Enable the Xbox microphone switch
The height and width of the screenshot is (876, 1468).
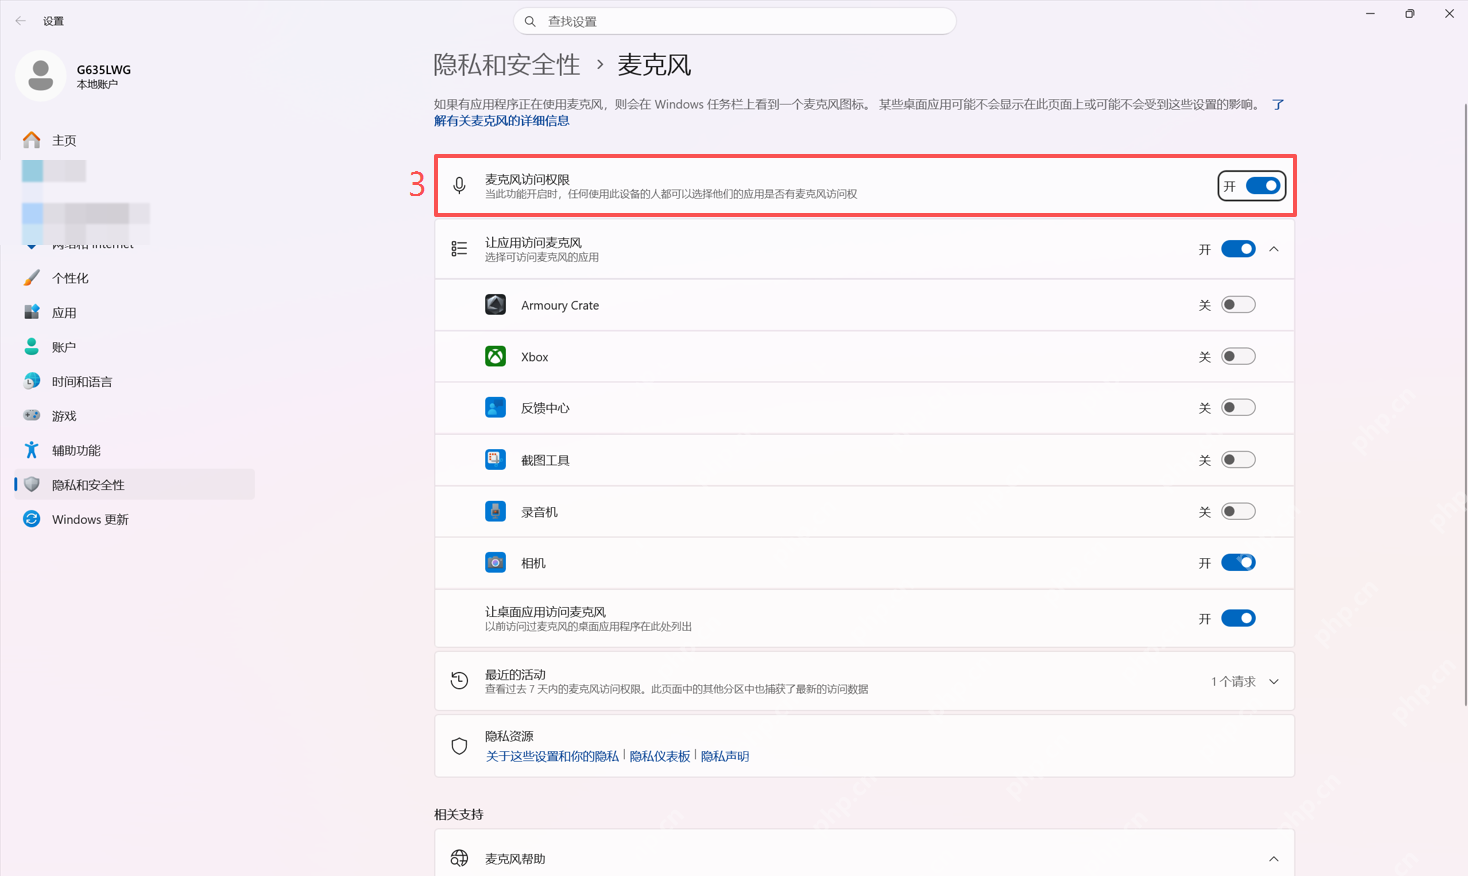(1238, 356)
